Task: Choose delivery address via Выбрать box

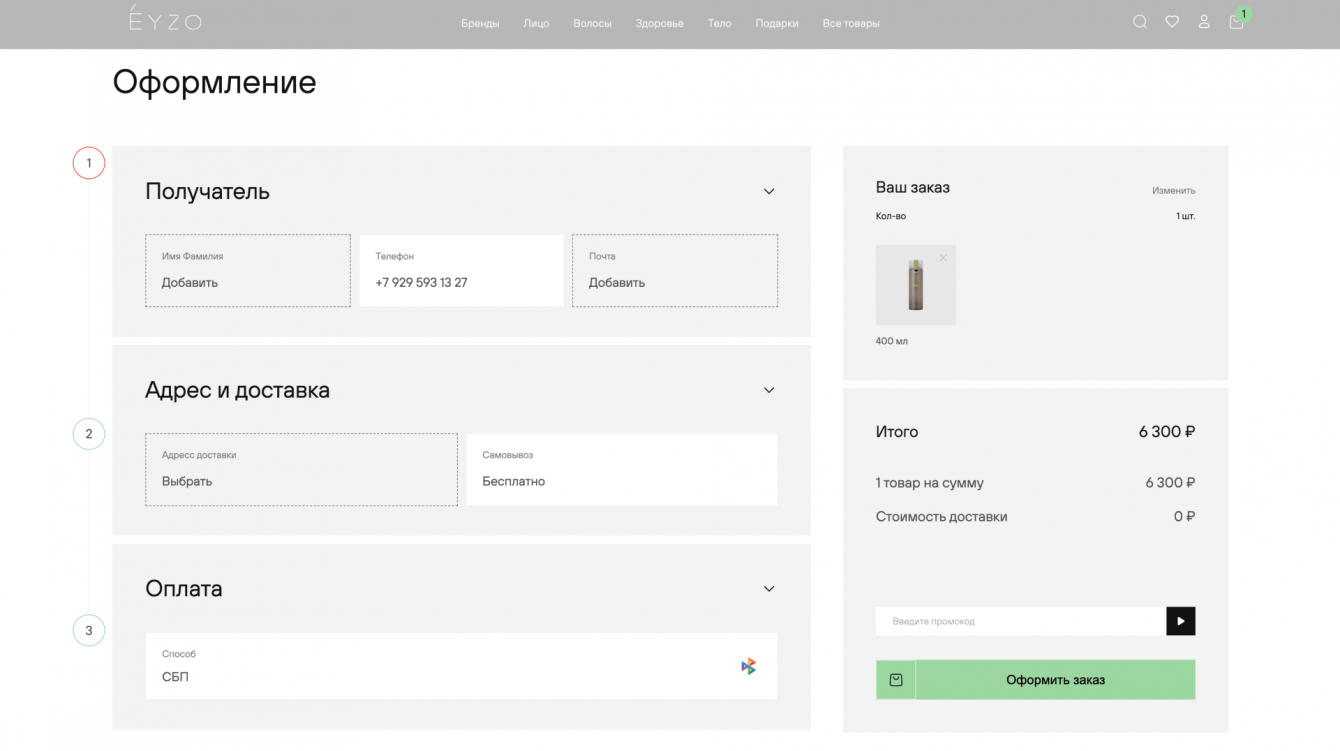Action: [x=301, y=469]
